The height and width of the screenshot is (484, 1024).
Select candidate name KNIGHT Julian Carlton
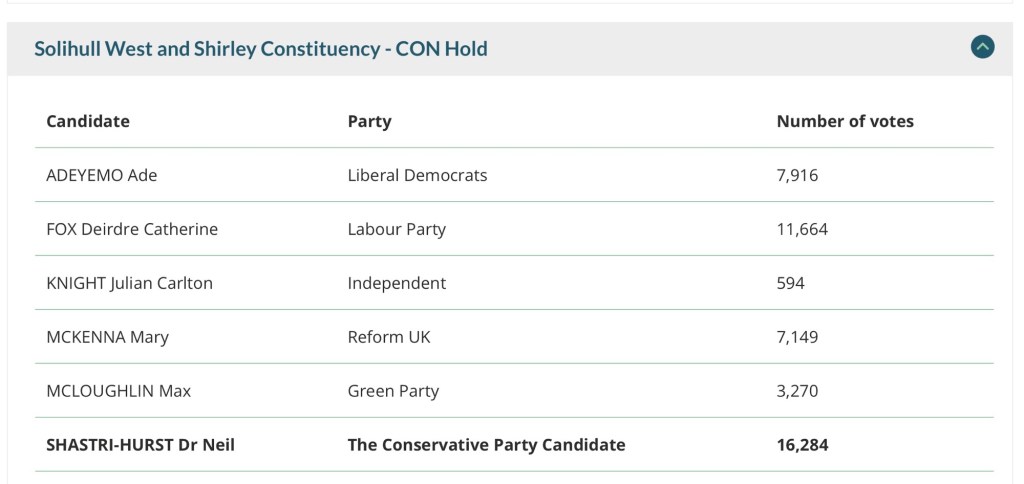click(130, 283)
